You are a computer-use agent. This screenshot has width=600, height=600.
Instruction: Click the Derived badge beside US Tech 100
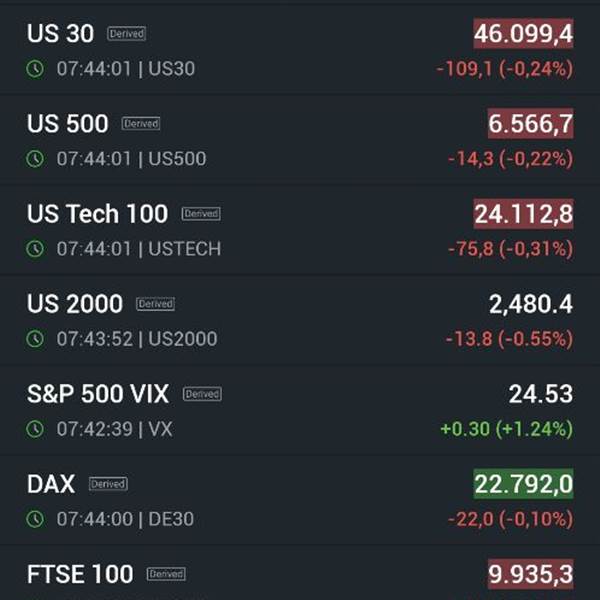201,214
